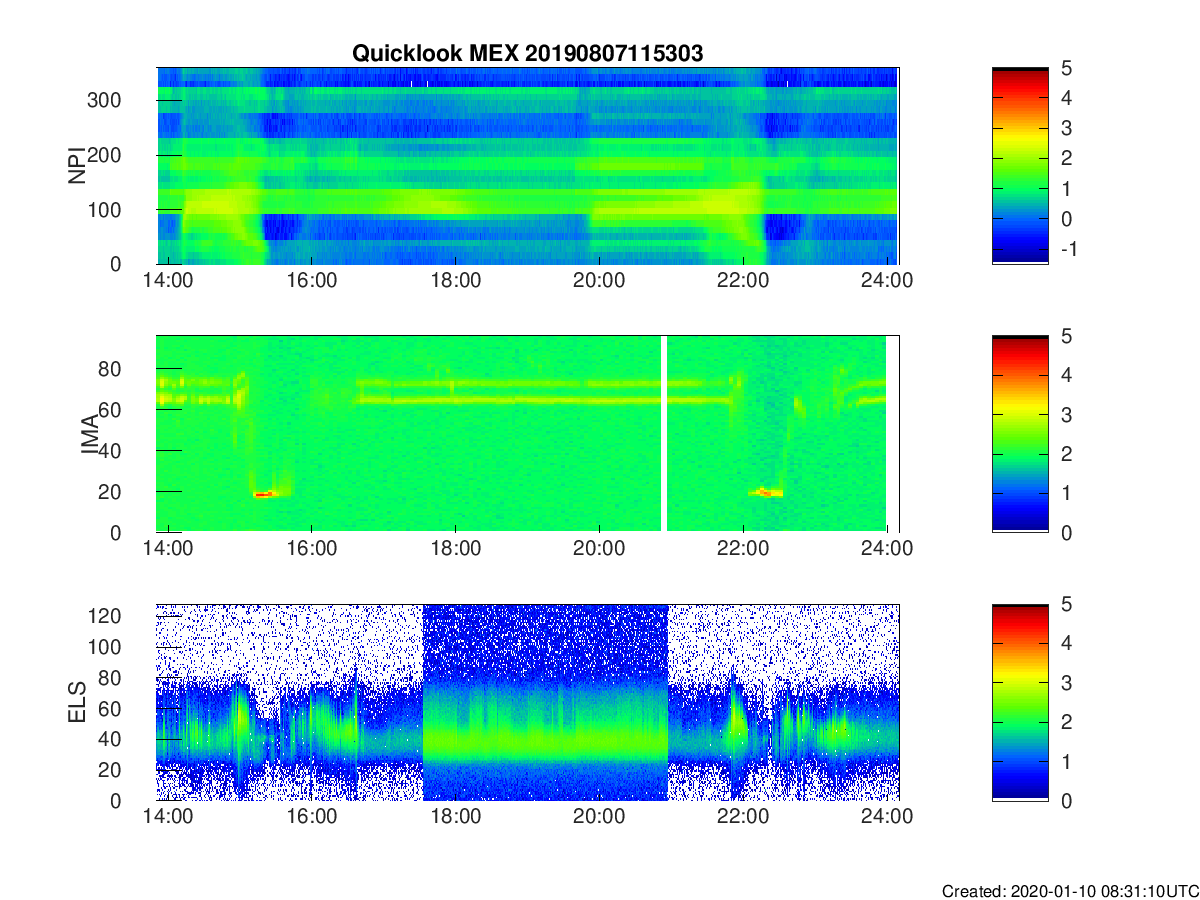Select the NPI y-axis label

tap(76, 166)
